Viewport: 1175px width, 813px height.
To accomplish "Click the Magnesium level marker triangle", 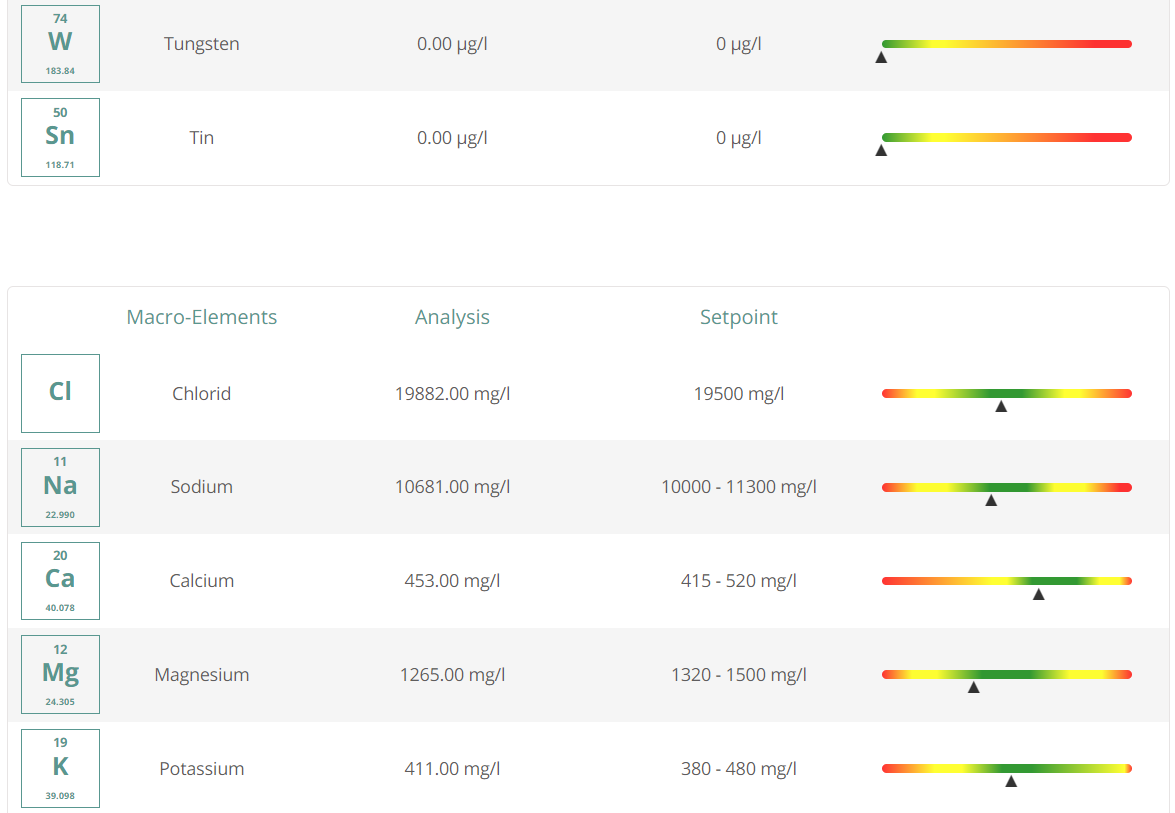I will click(973, 687).
